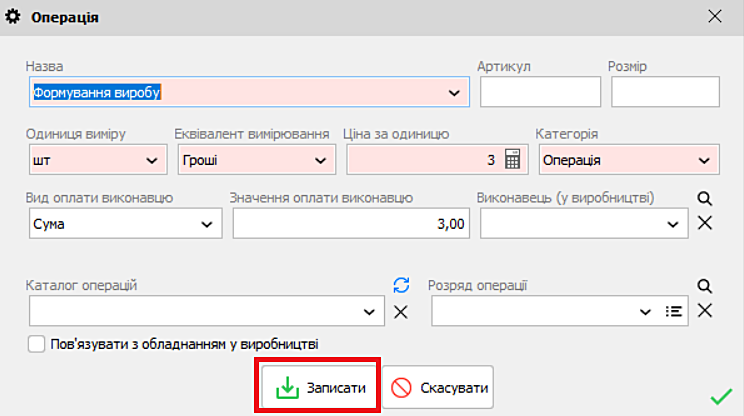This screenshot has width=744, height=416.
Task: Open Одиниця виміру dropdown
Action: [152, 159]
